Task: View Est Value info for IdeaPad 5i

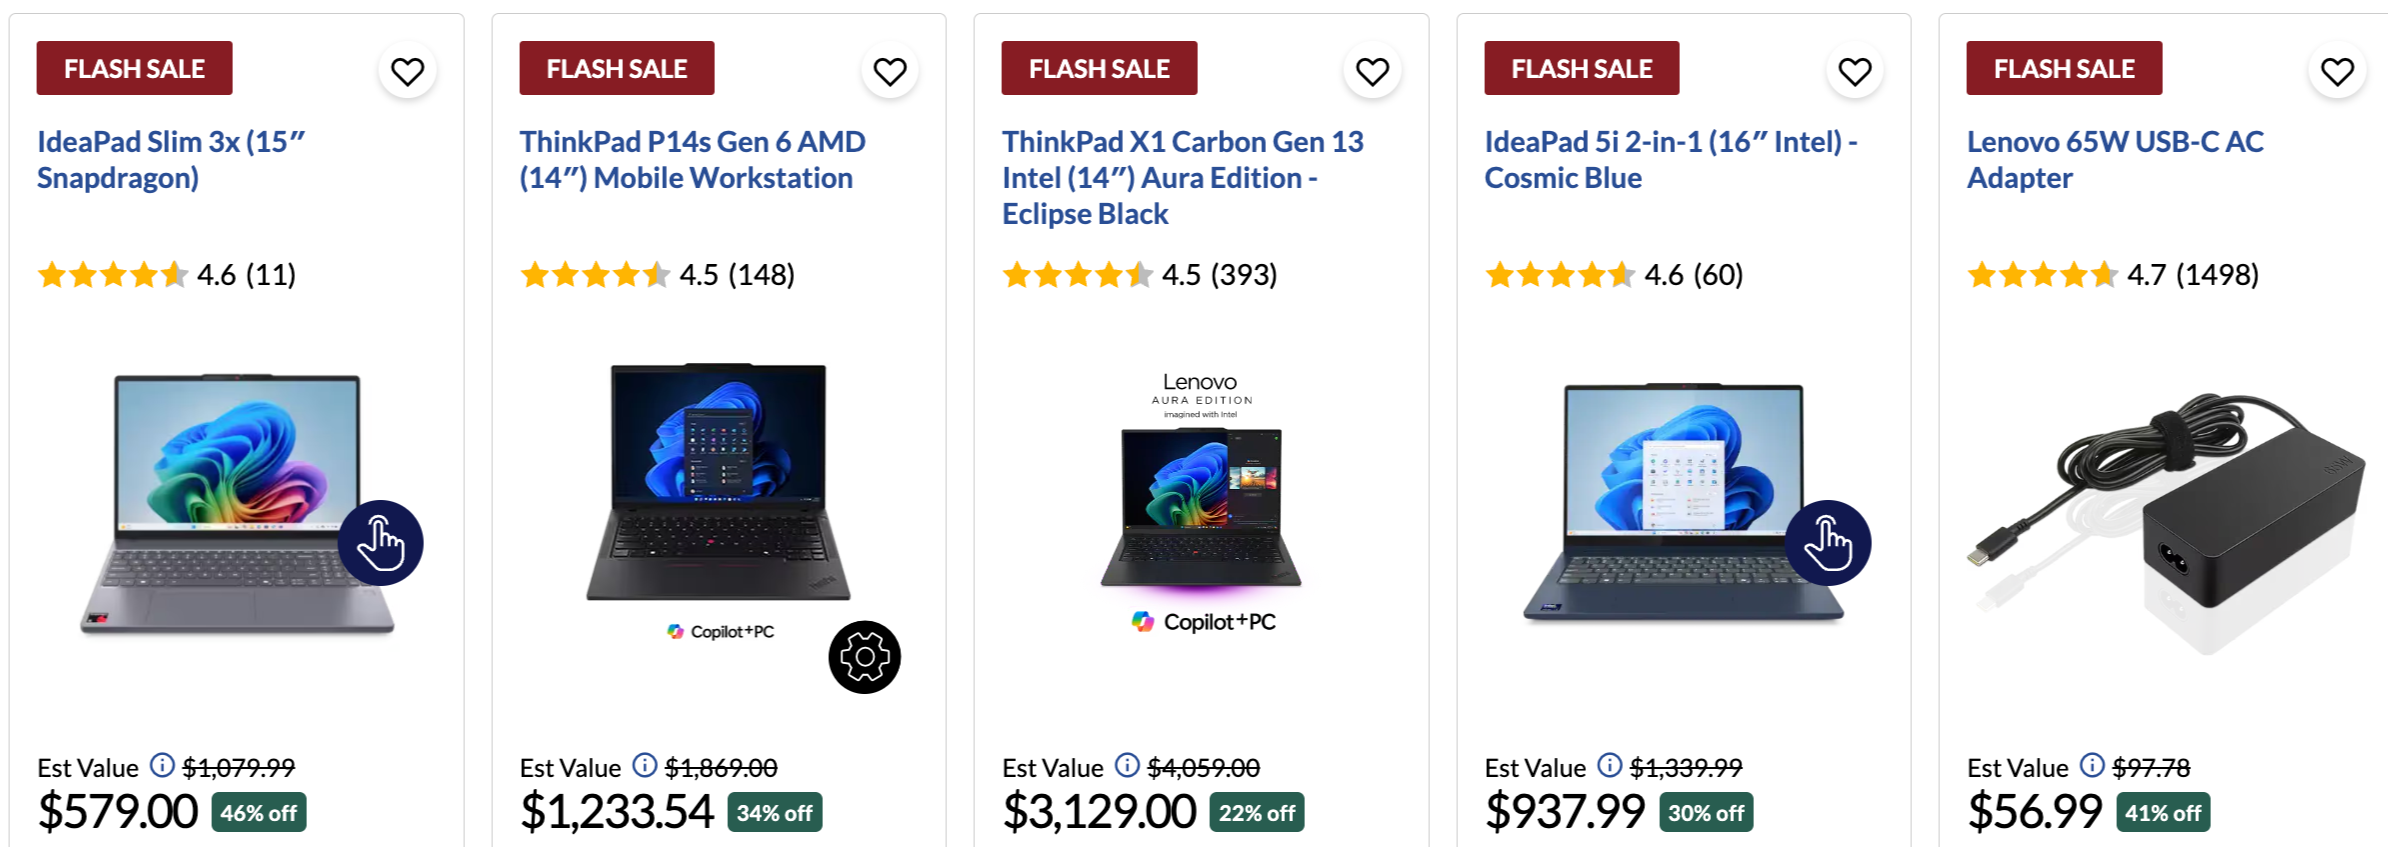Action: coord(1609,766)
